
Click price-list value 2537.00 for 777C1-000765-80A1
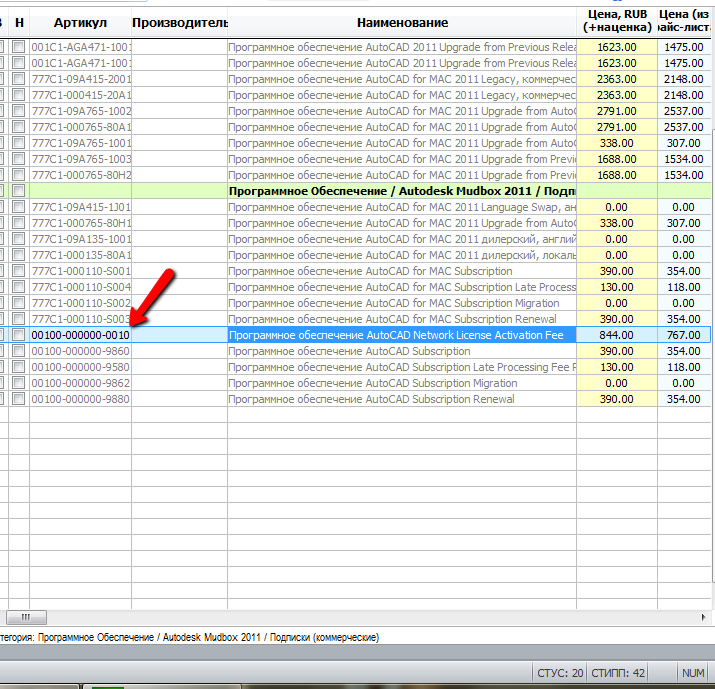tap(684, 127)
